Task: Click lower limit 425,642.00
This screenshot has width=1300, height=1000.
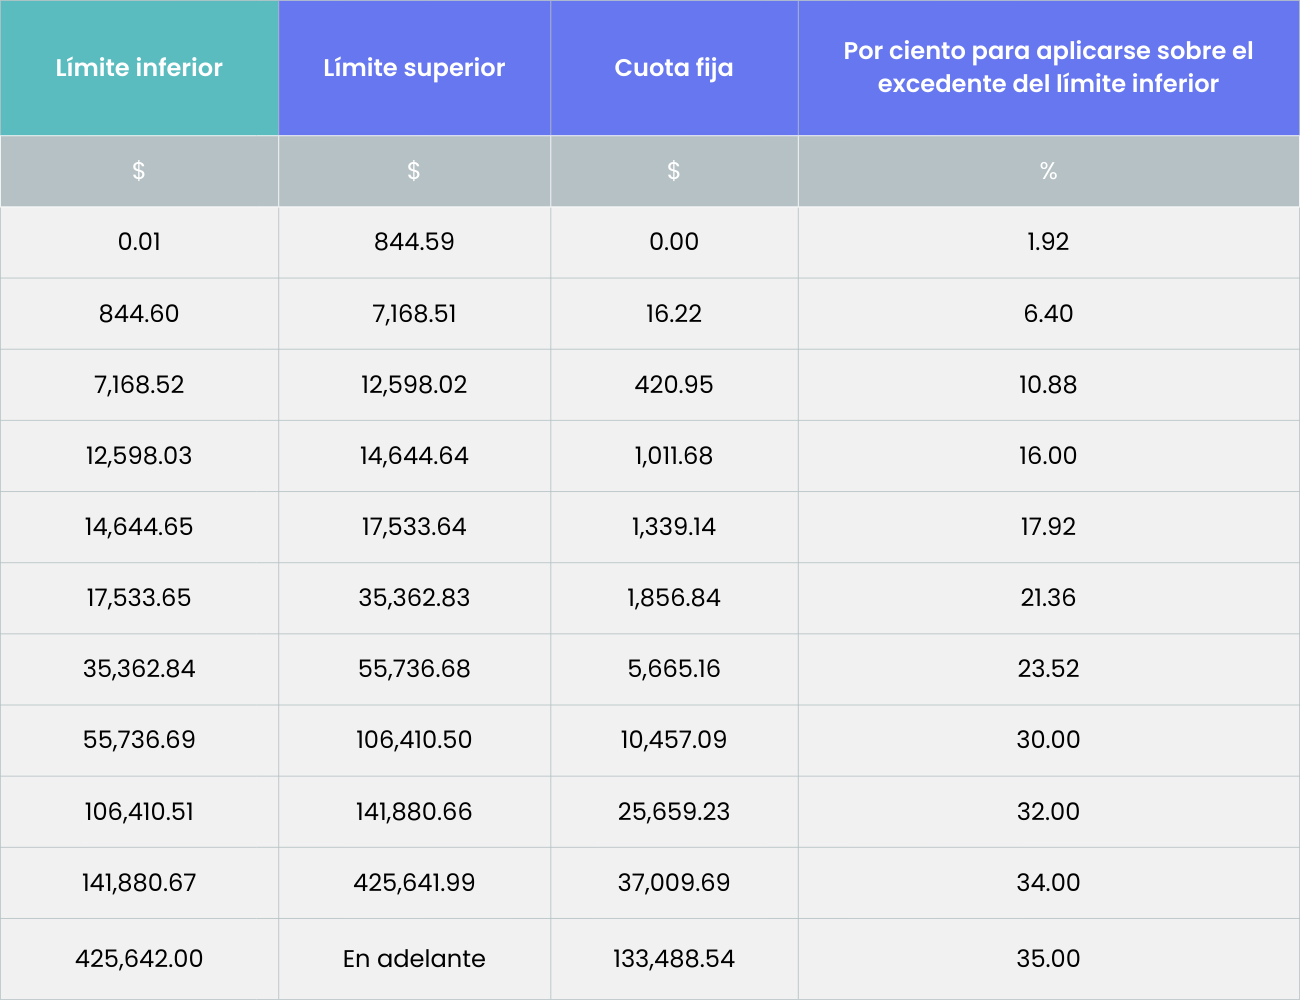Action: click(139, 958)
